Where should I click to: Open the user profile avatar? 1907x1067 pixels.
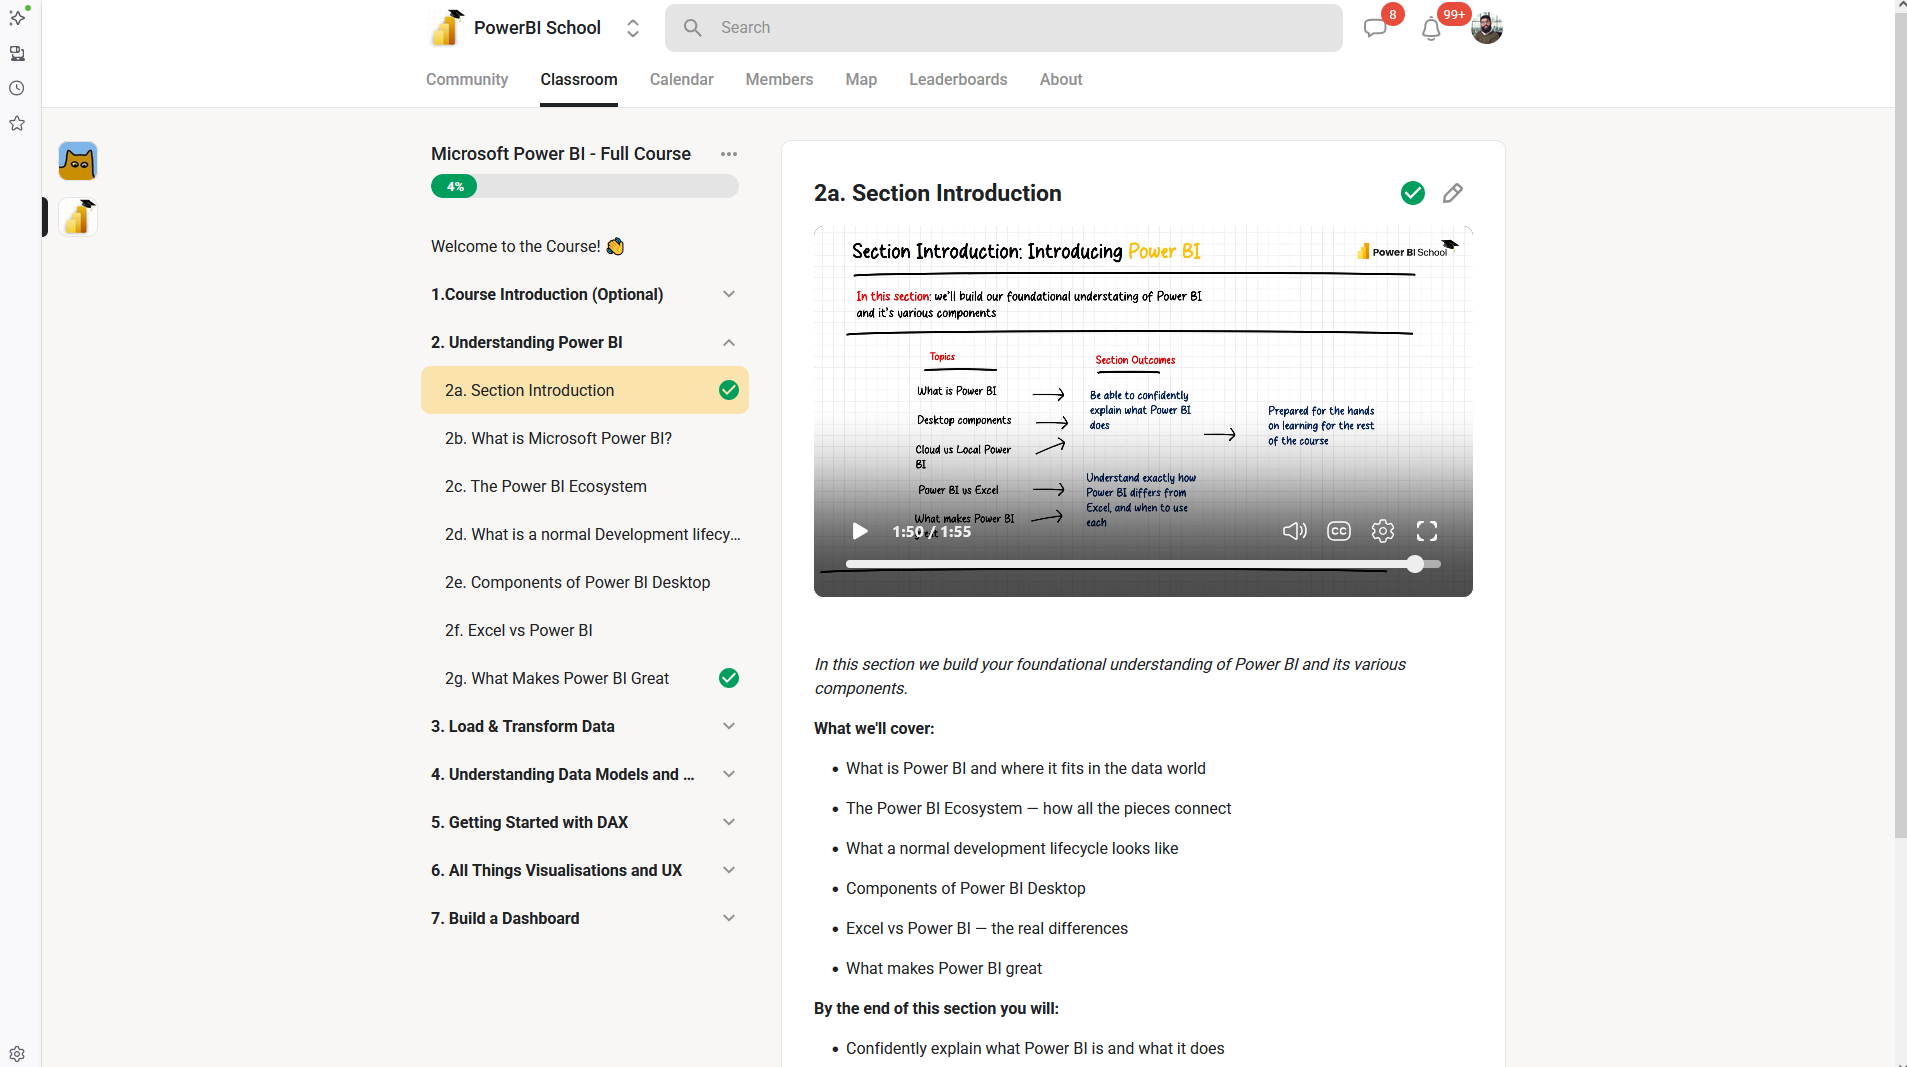click(1487, 28)
